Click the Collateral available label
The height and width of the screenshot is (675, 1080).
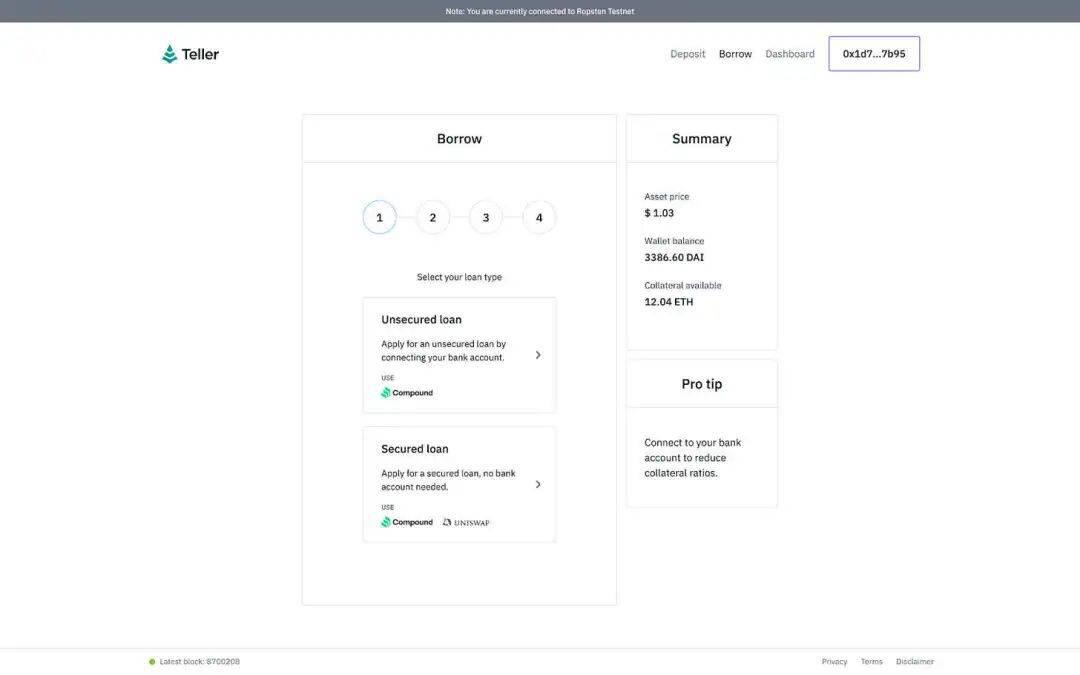(x=683, y=285)
